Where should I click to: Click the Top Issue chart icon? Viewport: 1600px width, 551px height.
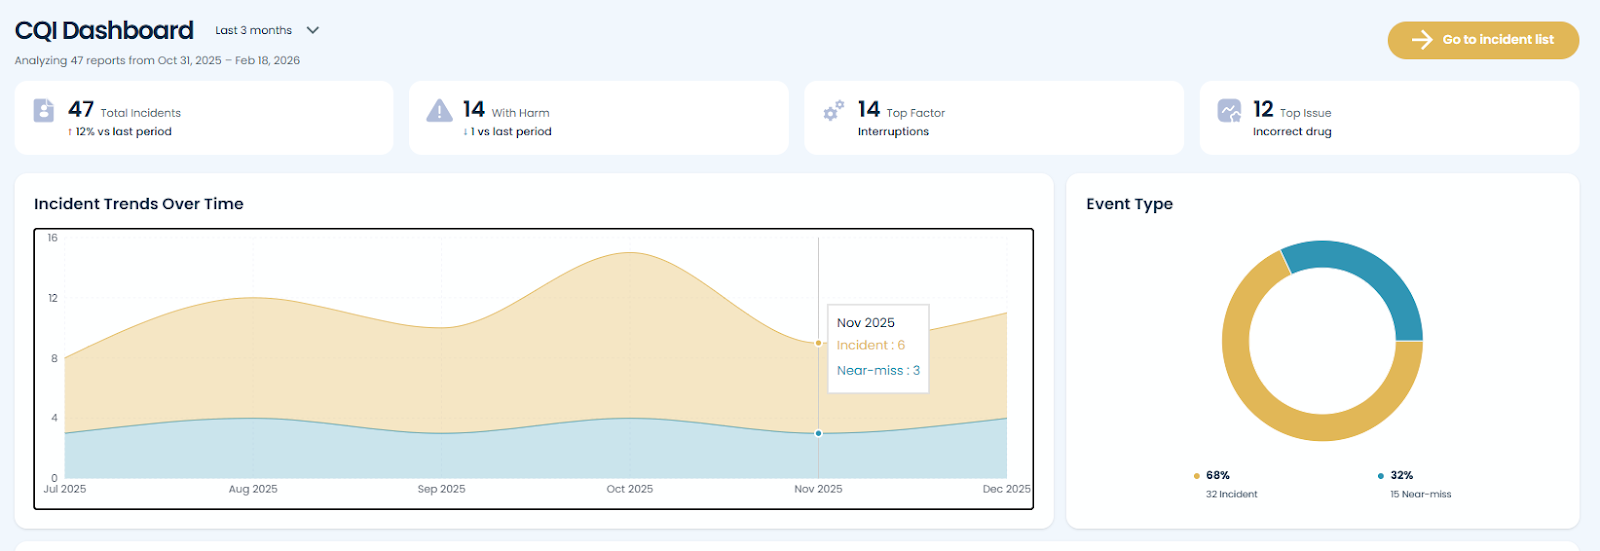click(x=1229, y=110)
